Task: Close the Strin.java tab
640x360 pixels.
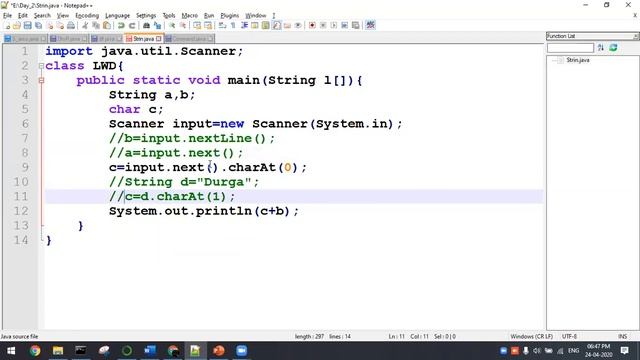Action: pyautogui.click(x=159, y=38)
